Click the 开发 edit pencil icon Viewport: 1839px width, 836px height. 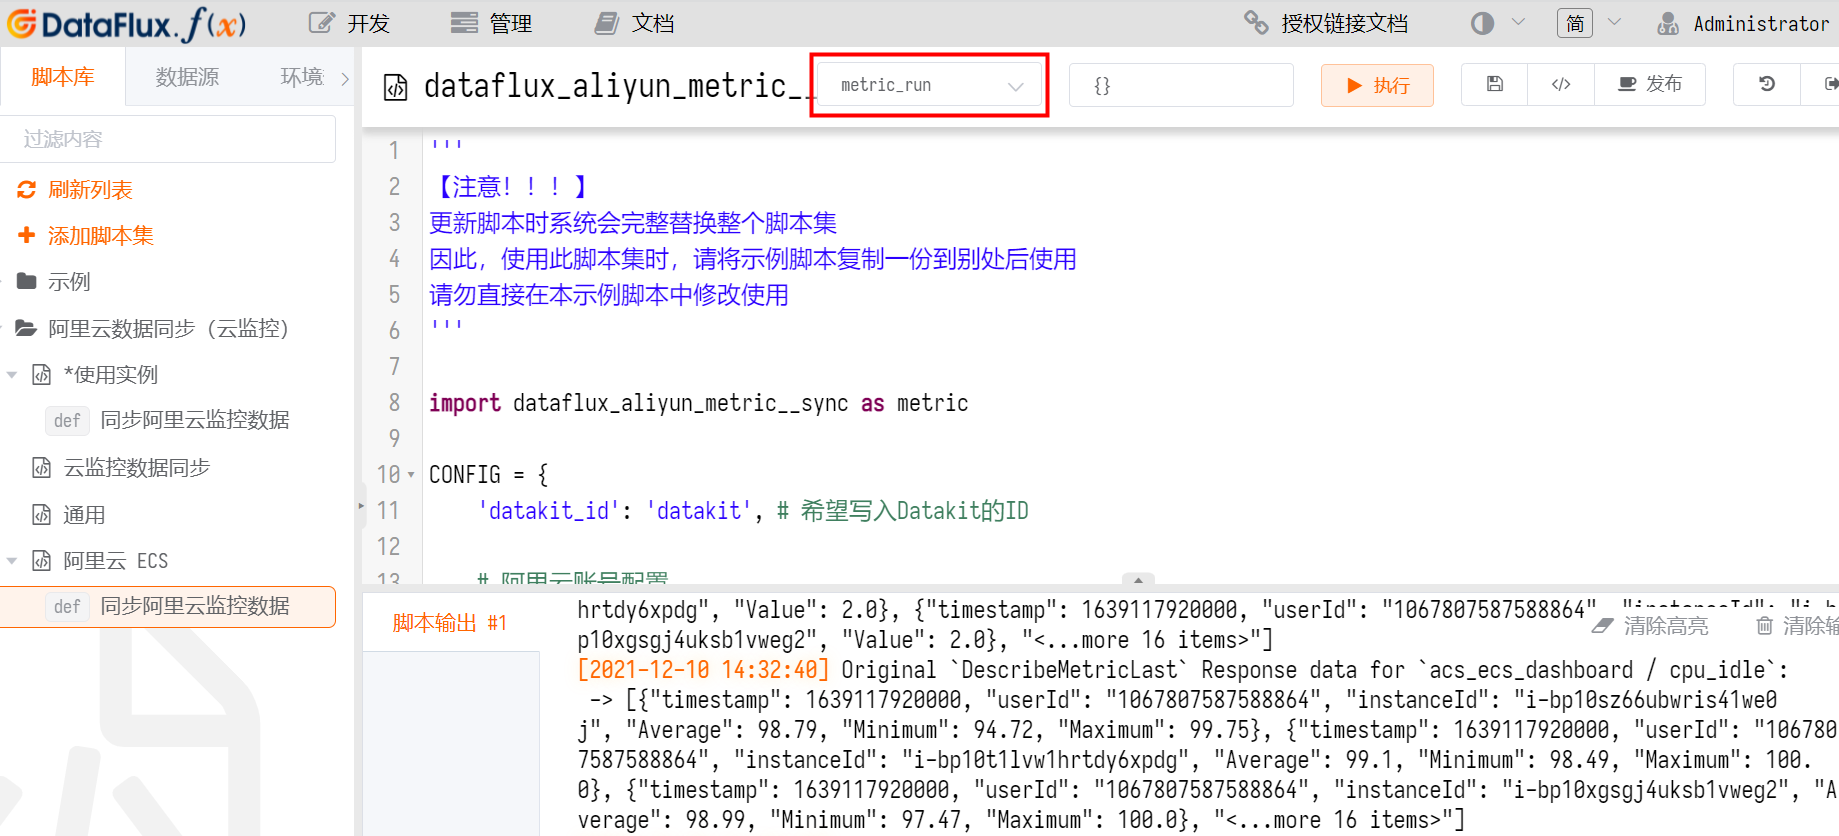[x=321, y=23]
